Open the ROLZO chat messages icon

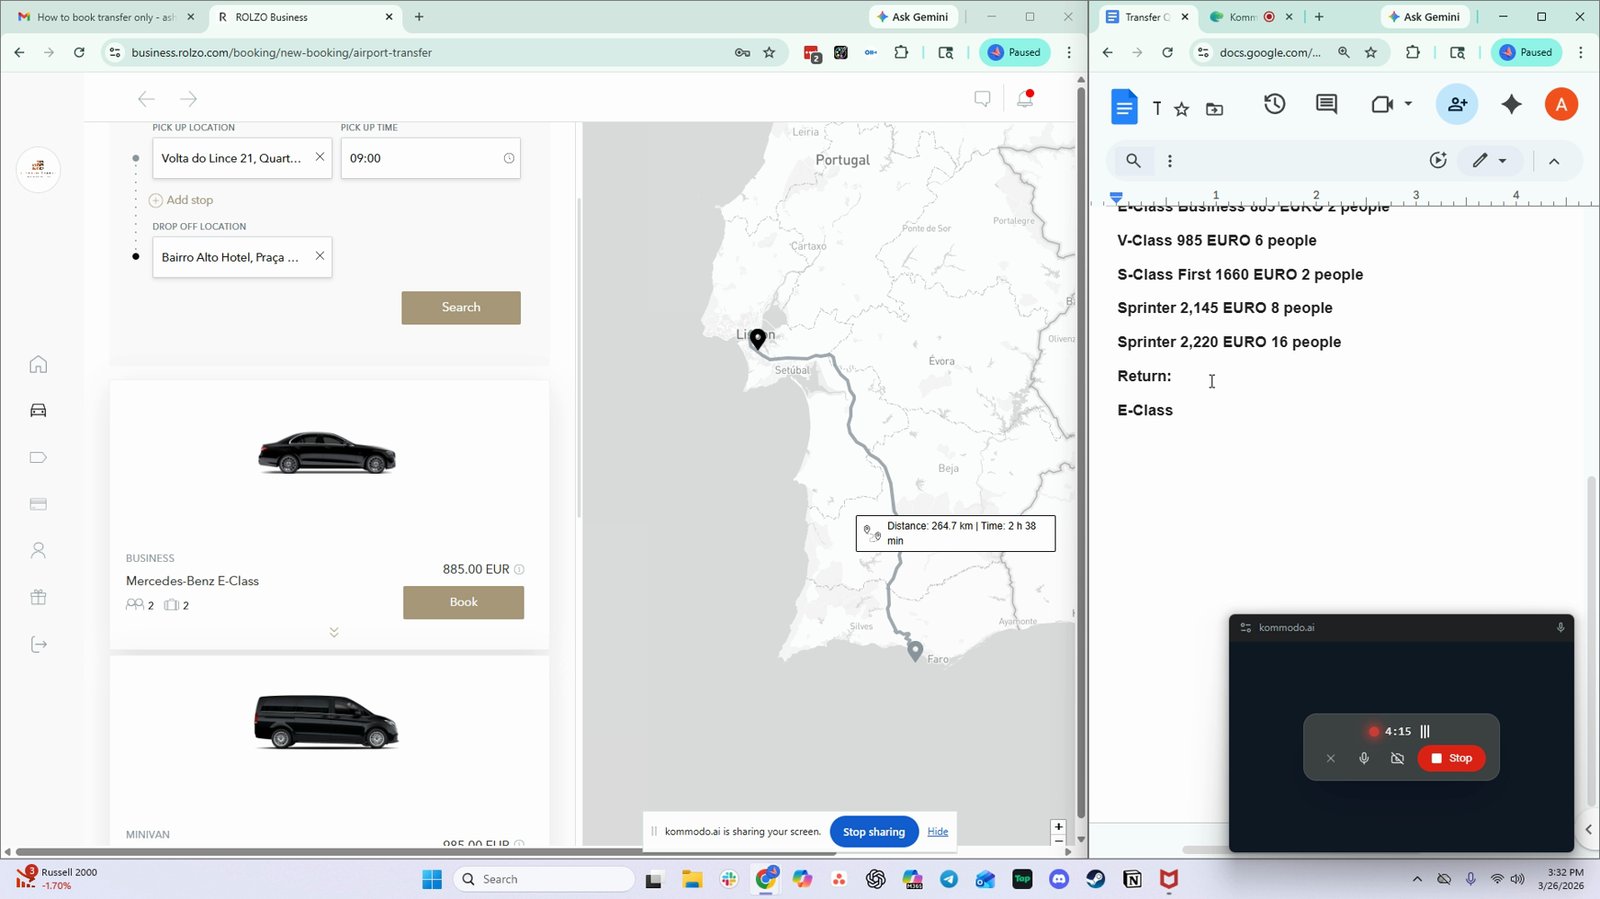pos(982,98)
